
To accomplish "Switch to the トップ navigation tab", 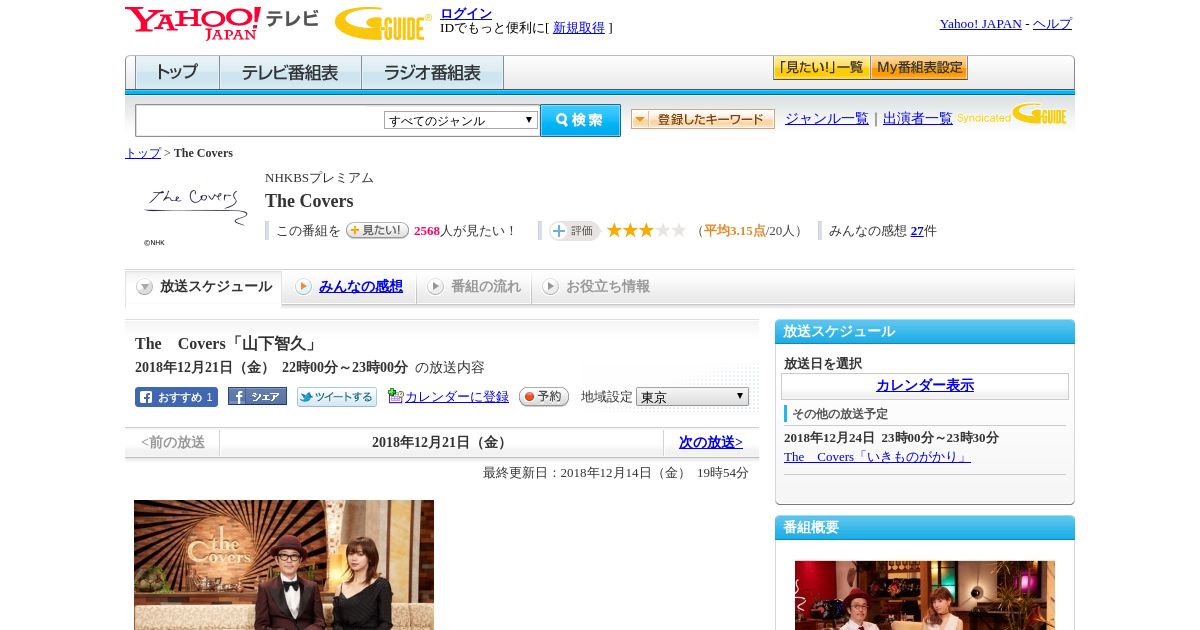I will point(177,73).
